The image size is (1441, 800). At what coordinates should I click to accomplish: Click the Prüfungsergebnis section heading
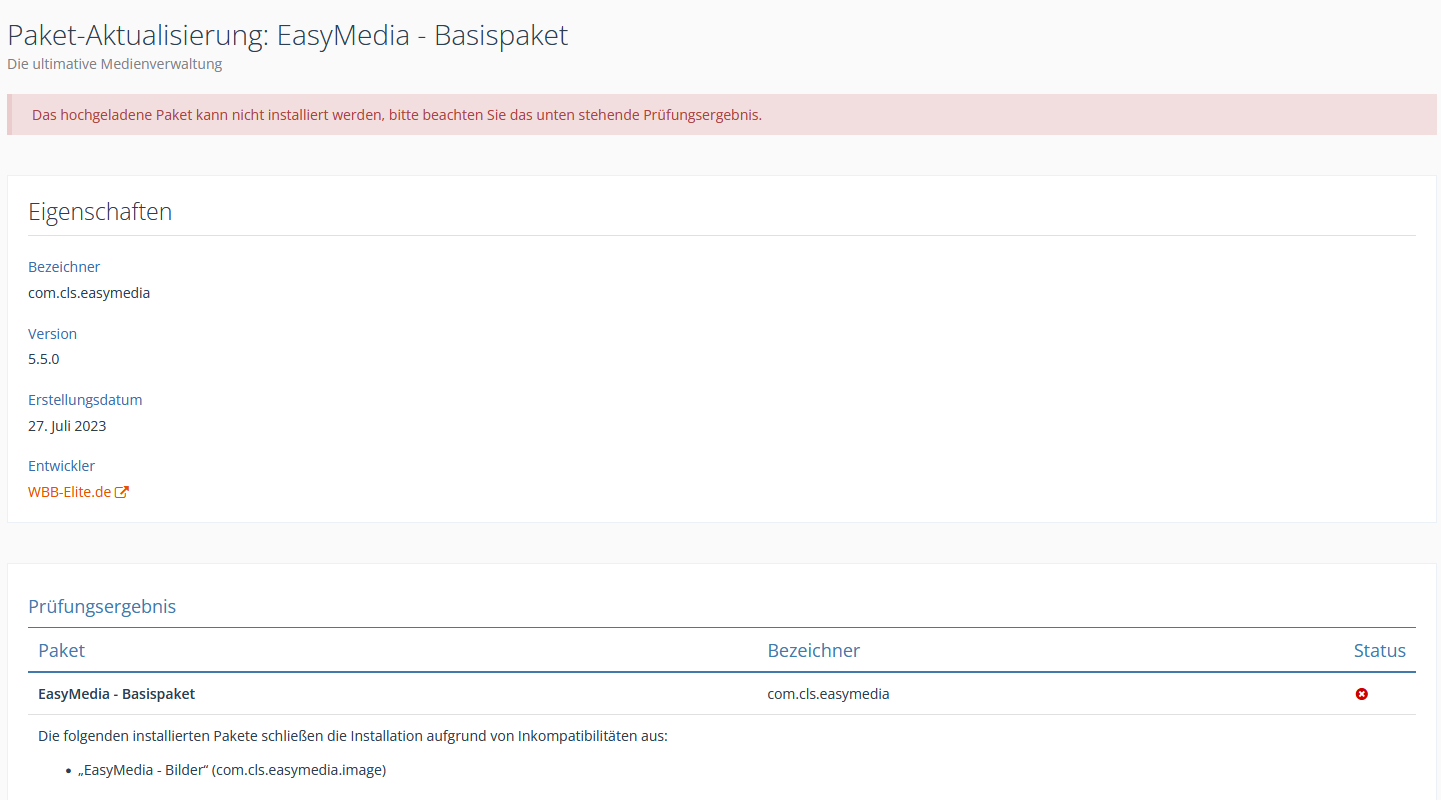point(102,606)
